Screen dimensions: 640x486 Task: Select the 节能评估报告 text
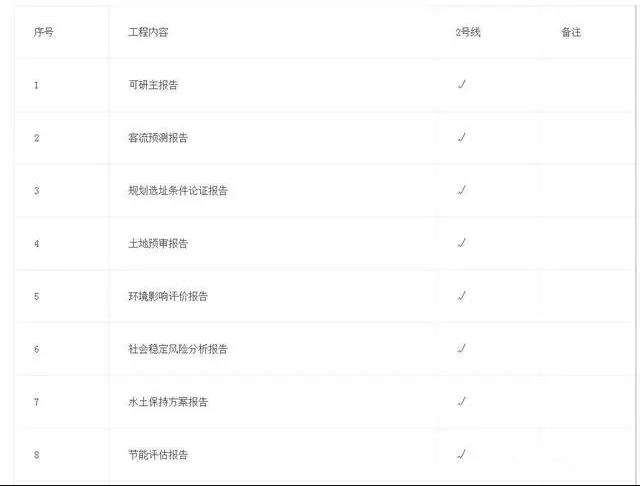click(x=158, y=455)
